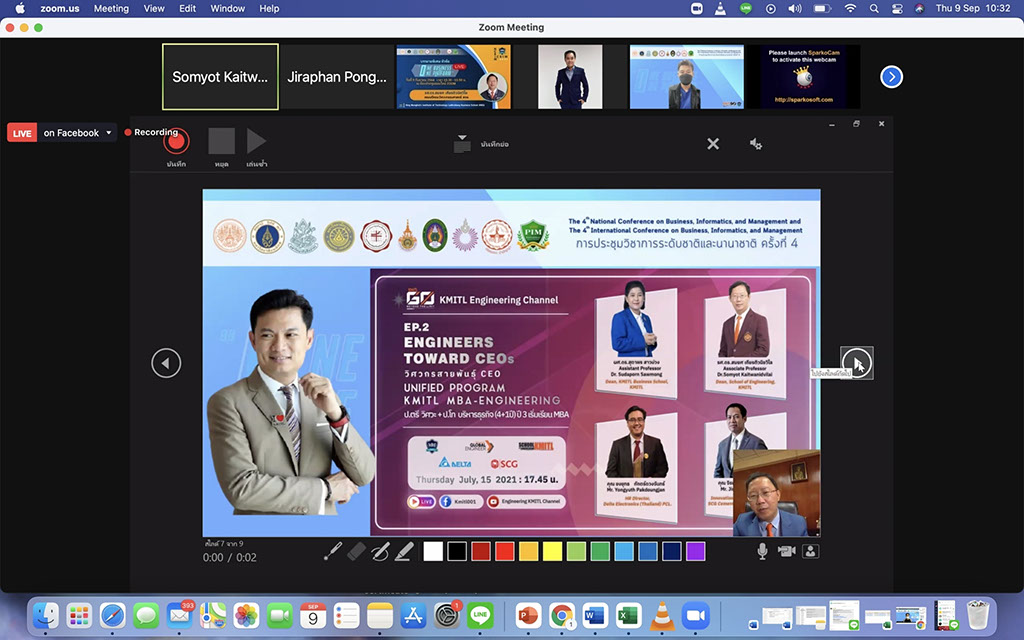Viewport: 1024px width, 640px height.
Task: Replay the recorded slide narration
Action: pos(256,140)
